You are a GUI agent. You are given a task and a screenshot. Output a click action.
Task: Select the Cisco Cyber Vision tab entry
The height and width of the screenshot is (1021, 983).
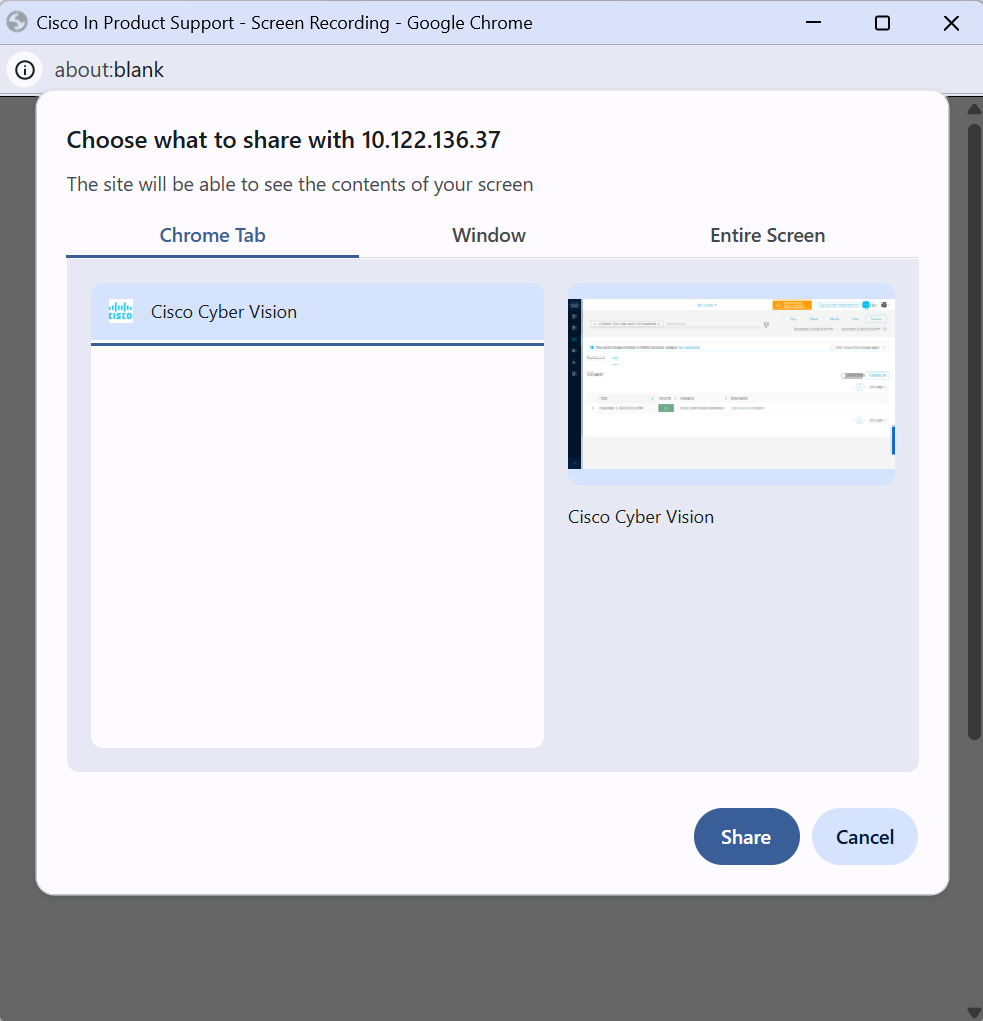317,312
